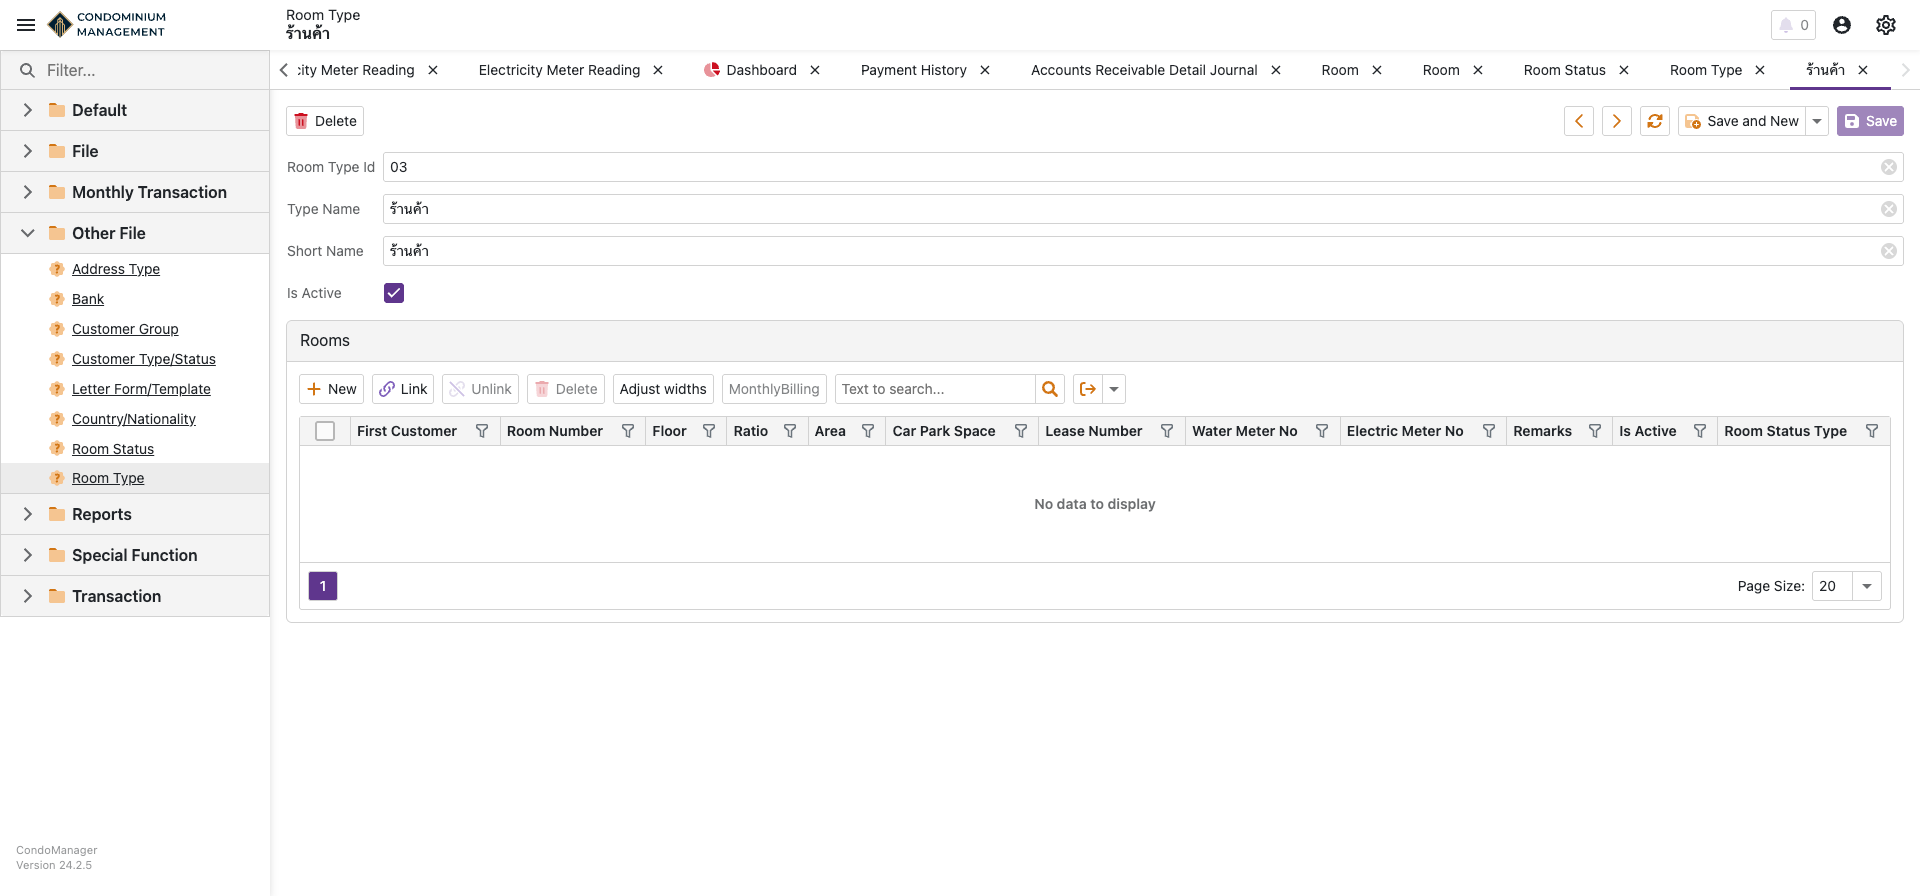Open the Save and New dropdown arrow
The image size is (1920, 896).
1817,121
